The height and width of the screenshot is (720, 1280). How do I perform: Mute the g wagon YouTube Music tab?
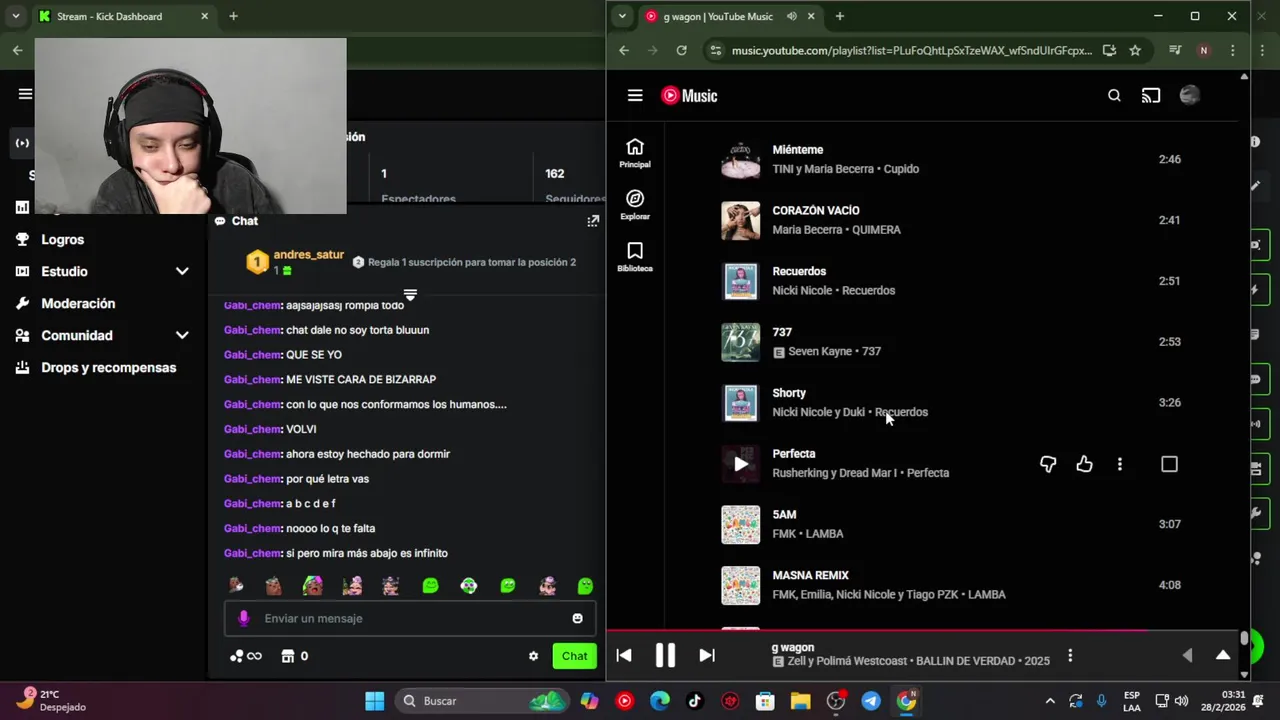pos(792,16)
